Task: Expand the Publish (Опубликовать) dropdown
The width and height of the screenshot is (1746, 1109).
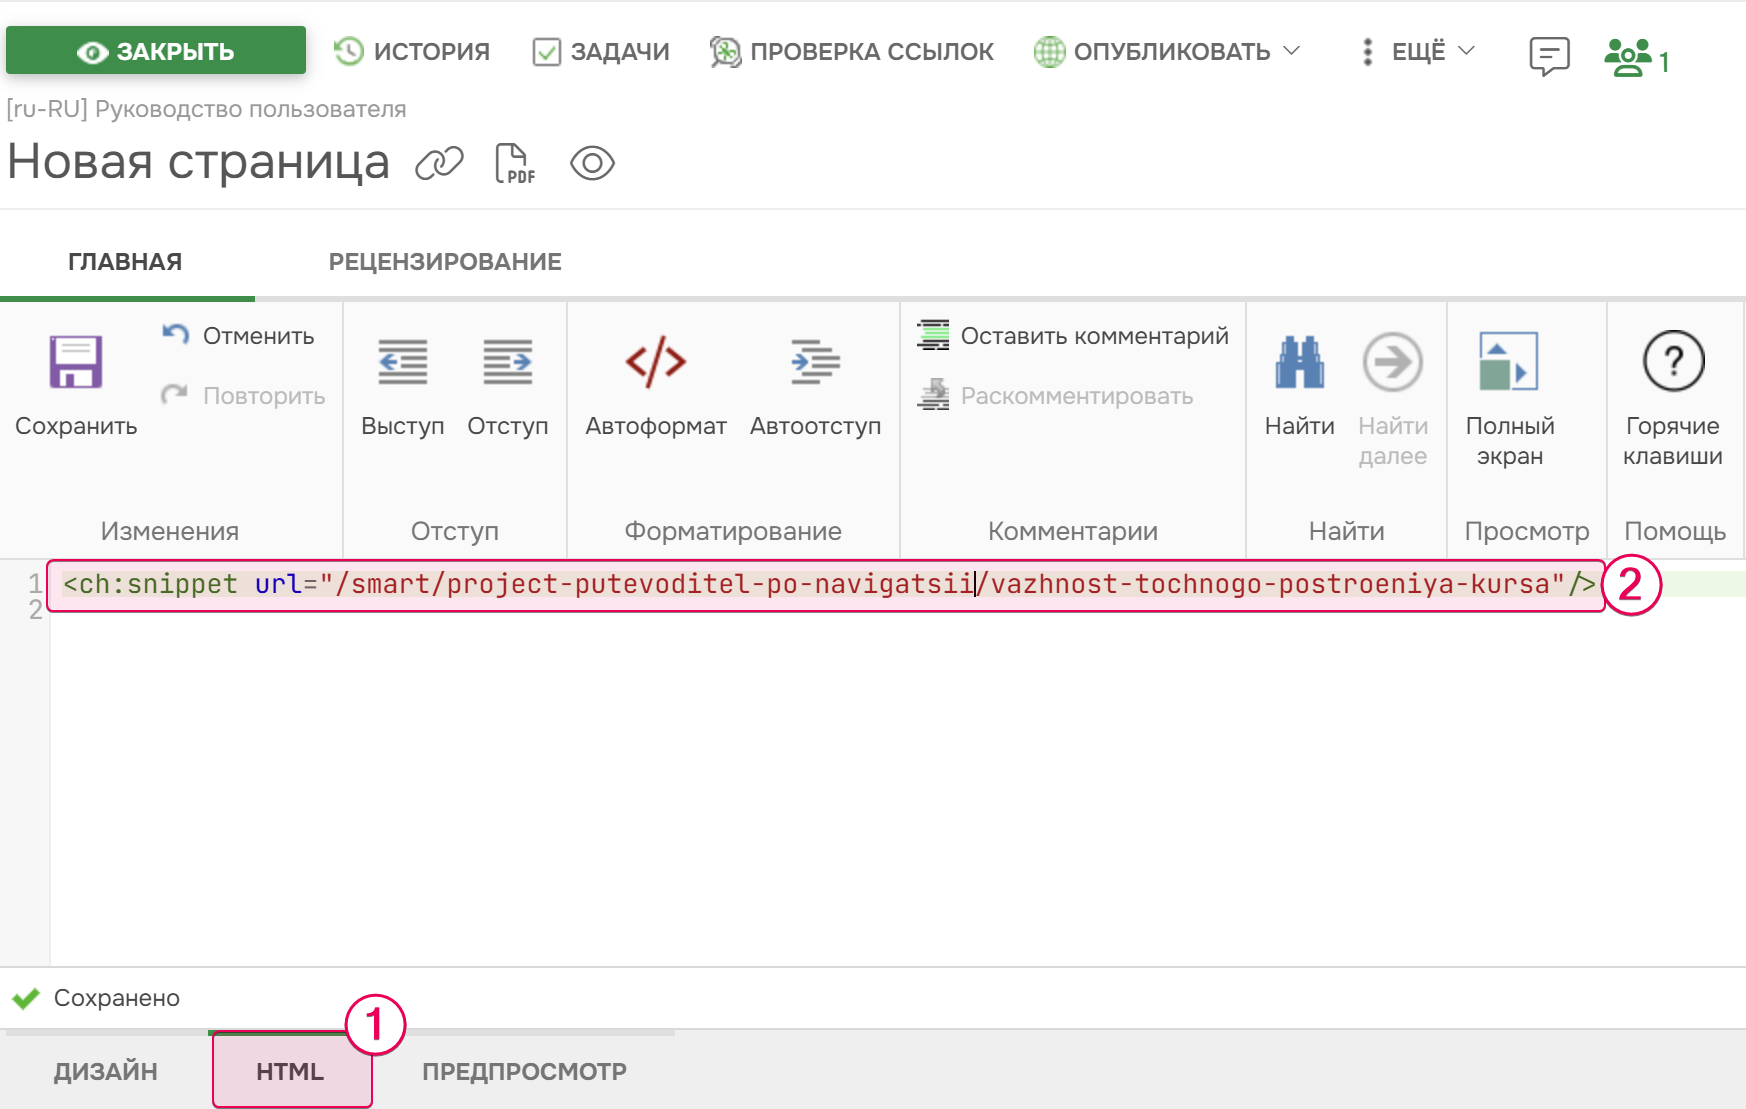Action: pos(1167,51)
